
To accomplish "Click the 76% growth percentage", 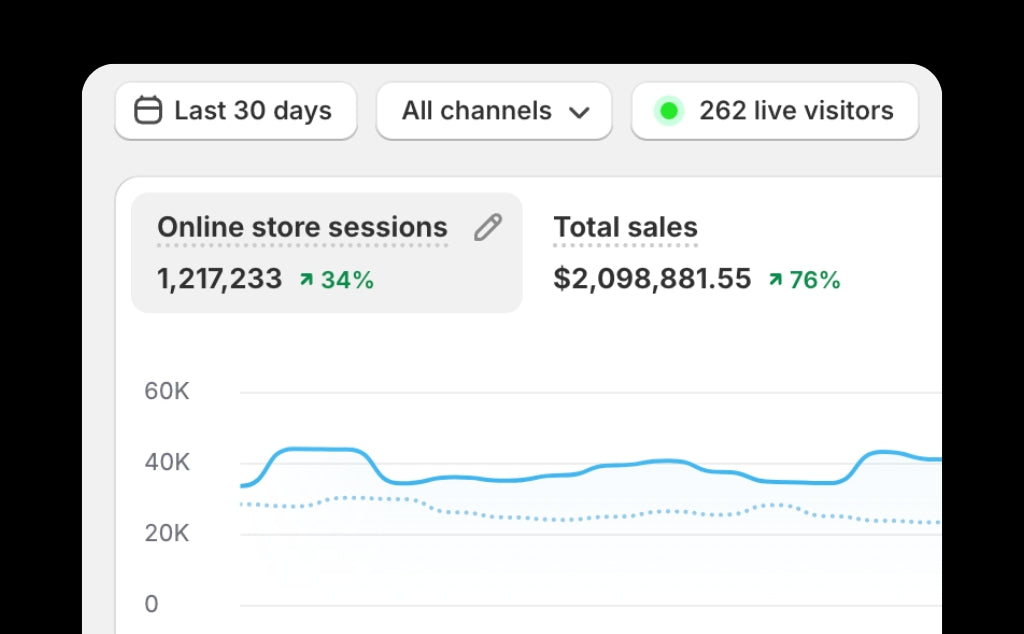I will 815,280.
